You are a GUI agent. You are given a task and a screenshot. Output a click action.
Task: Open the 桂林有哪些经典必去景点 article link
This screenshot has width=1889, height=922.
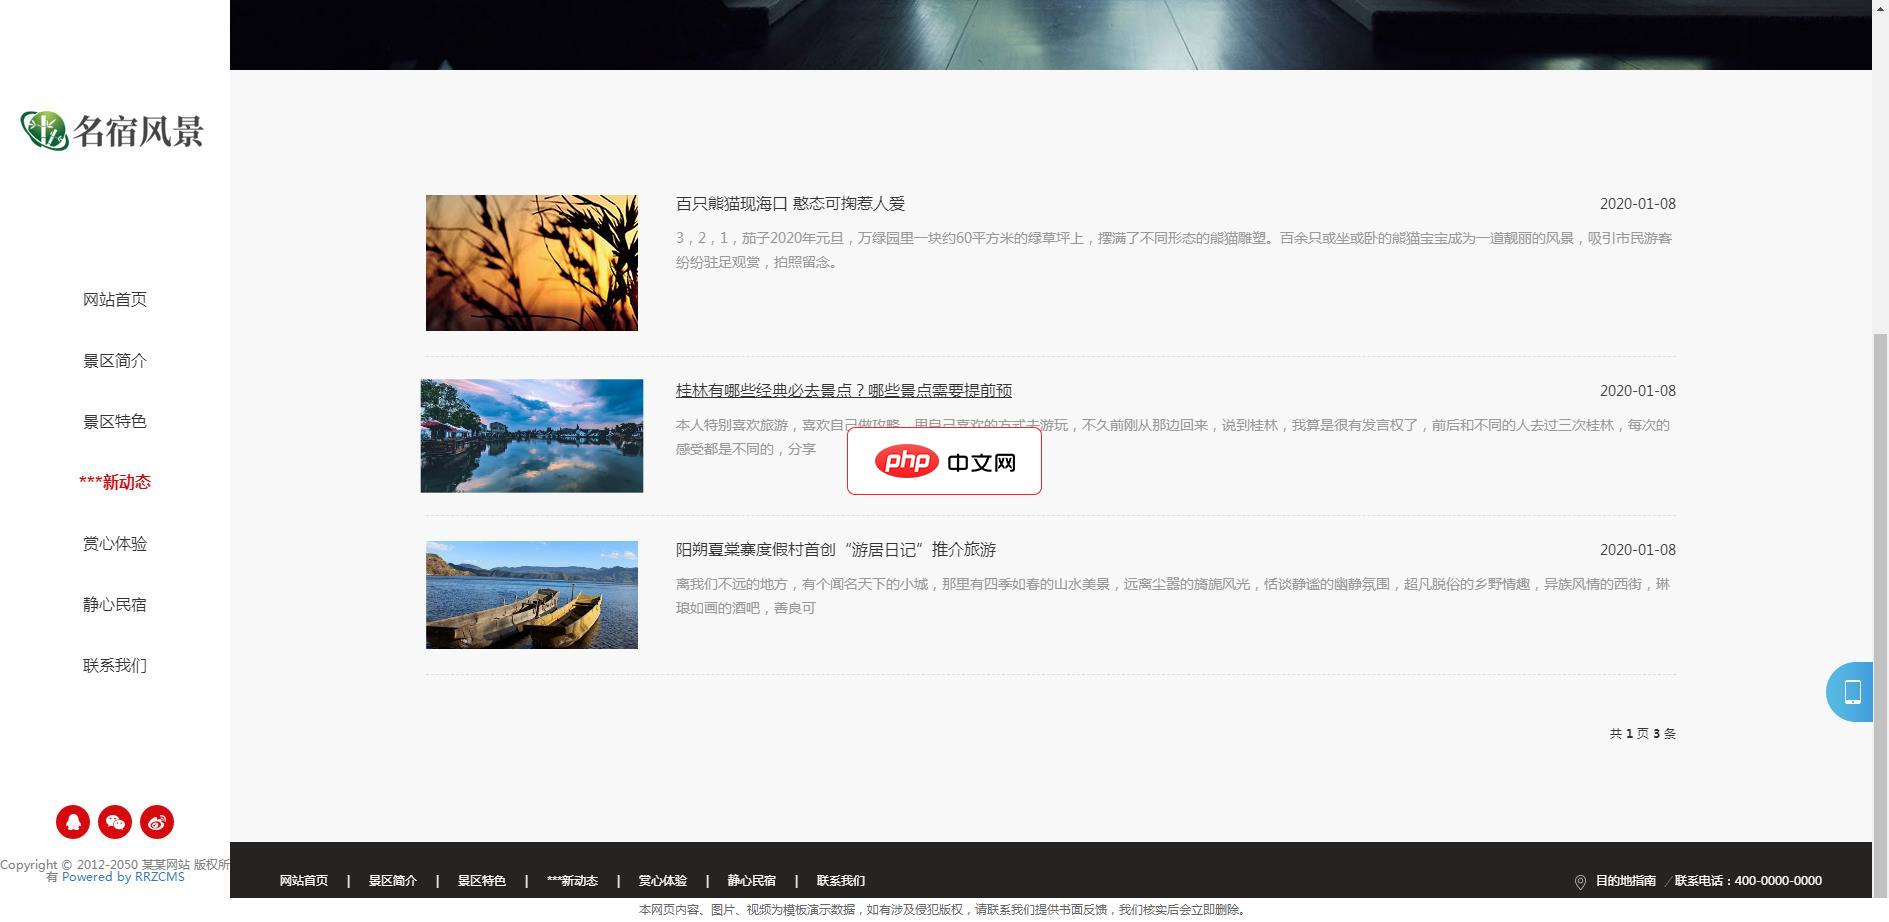(x=843, y=391)
